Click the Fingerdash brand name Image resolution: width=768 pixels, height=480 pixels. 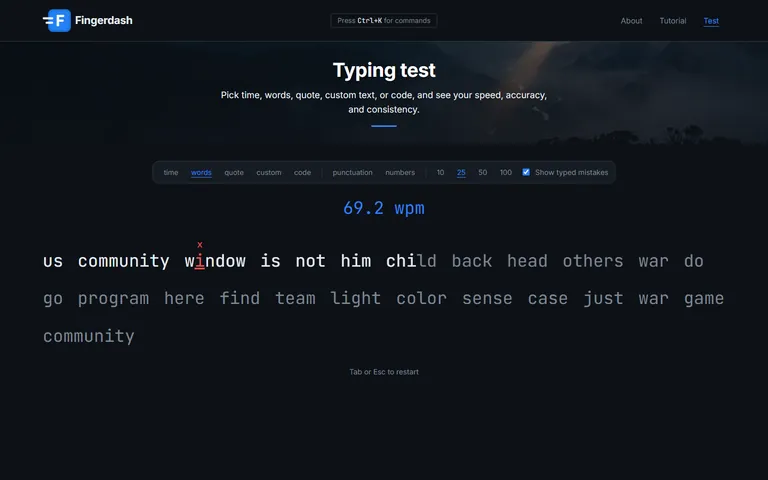(104, 21)
